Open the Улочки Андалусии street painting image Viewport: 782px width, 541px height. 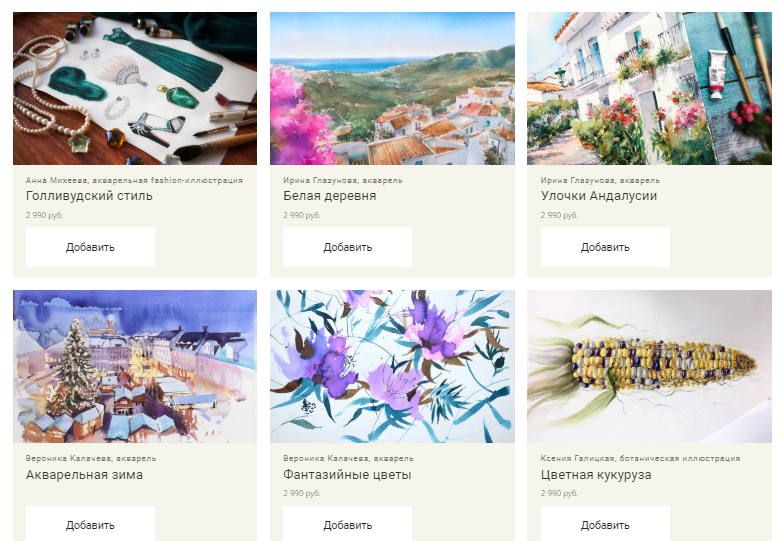[x=649, y=88]
